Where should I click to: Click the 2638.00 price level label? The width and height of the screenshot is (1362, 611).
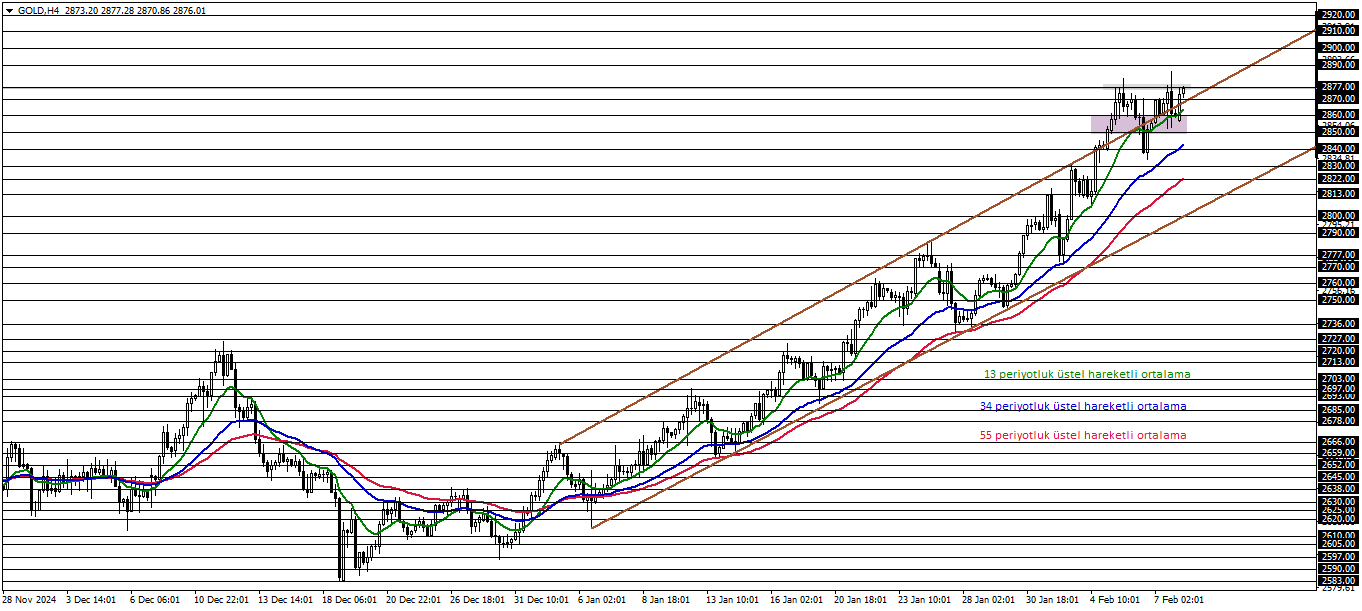(x=1338, y=488)
